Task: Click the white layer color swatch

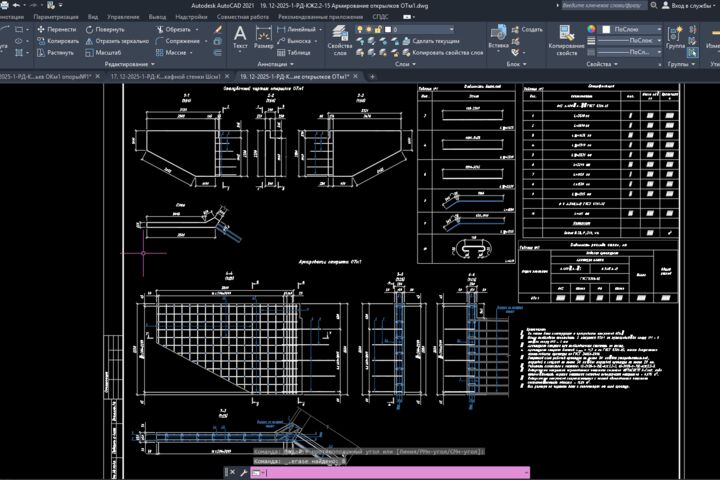Action: 388,29
